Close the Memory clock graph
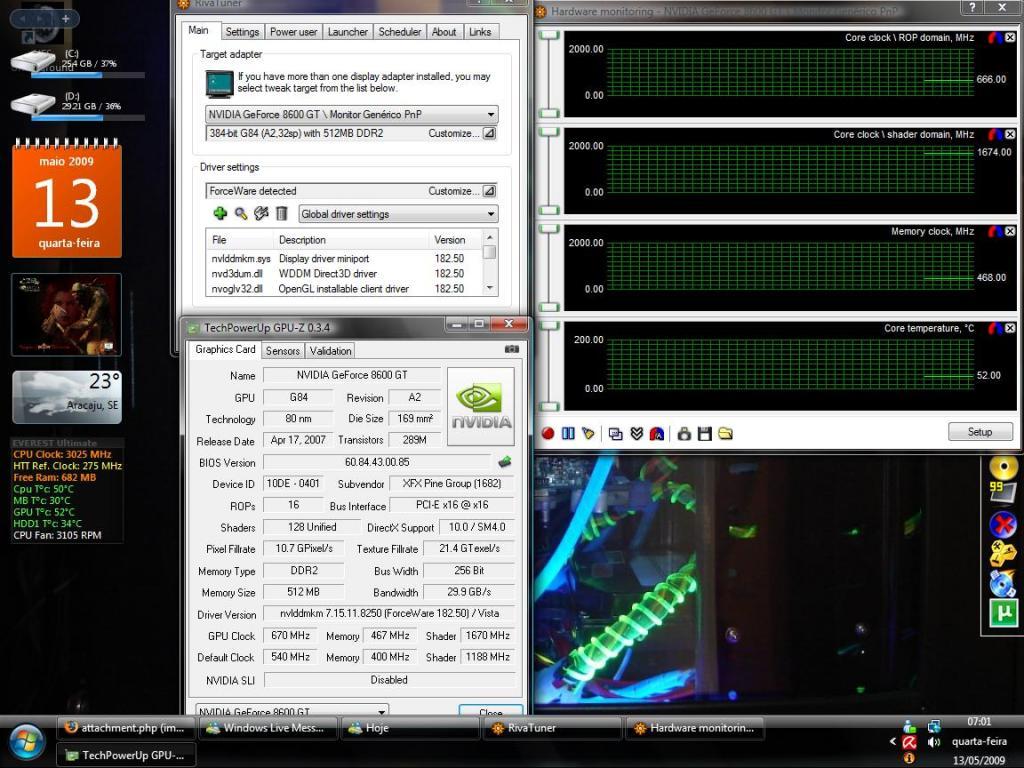The image size is (1024, 768). (1010, 231)
